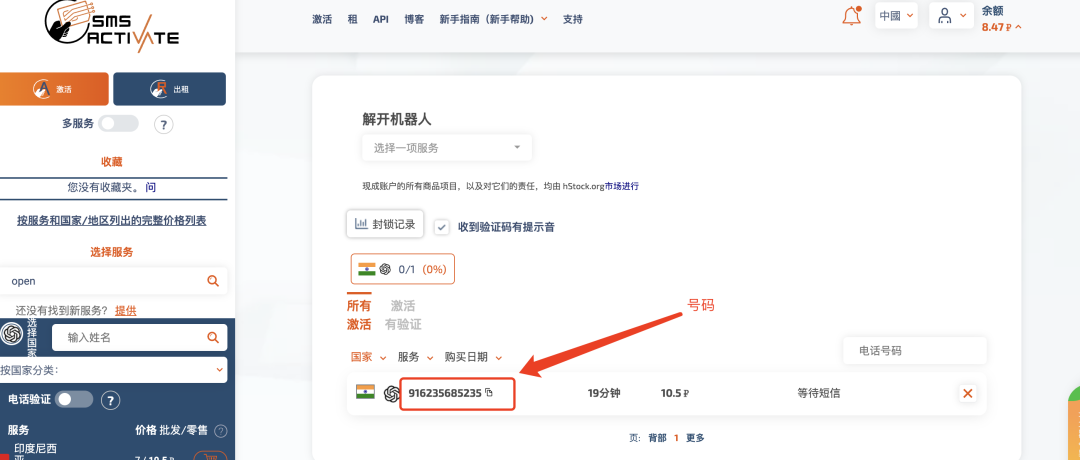Open the 中国 language dropdown
This screenshot has width=1080, height=460.
pyautogui.click(x=896, y=15)
